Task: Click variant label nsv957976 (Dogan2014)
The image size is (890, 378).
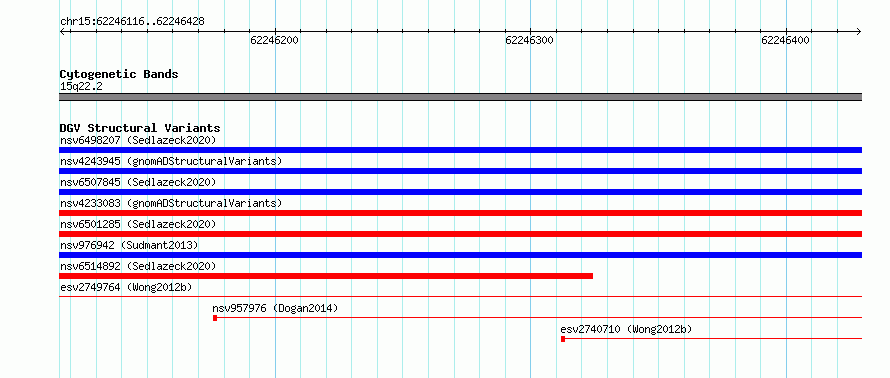Action: coord(275,308)
